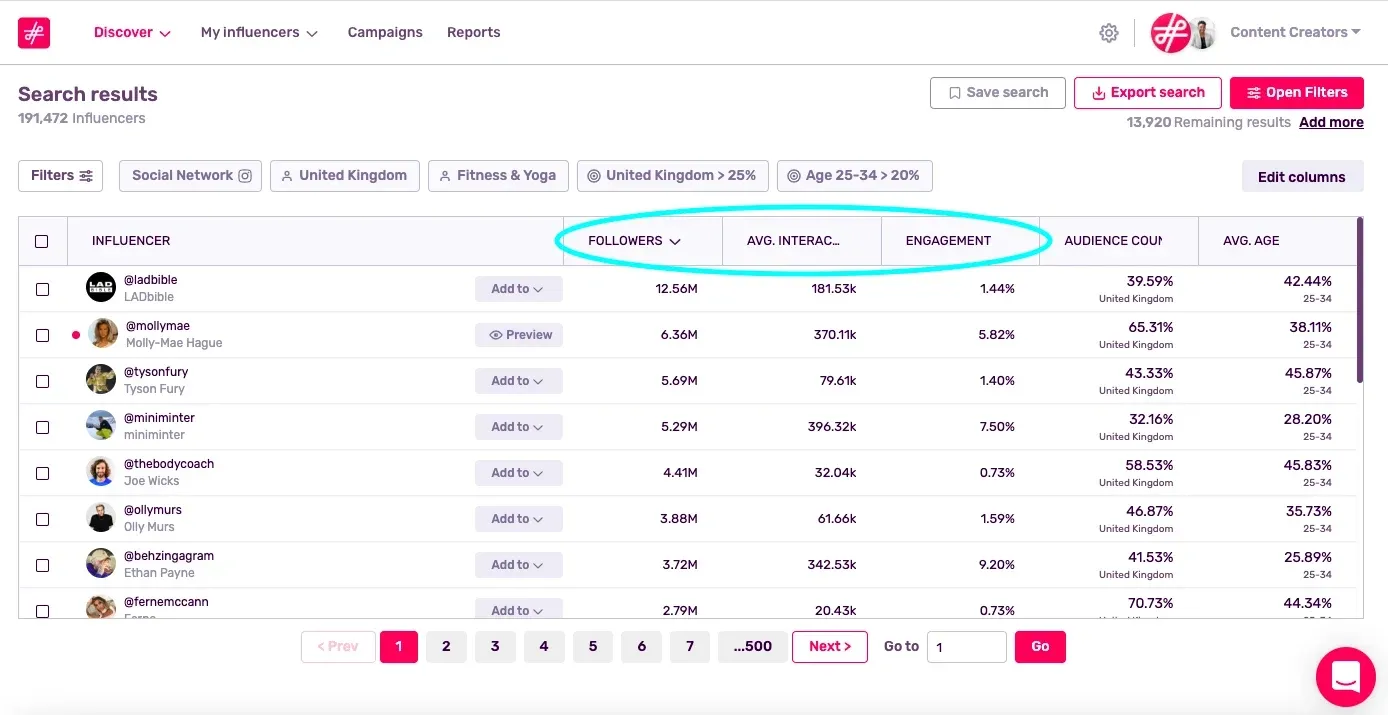The image size is (1388, 715).
Task: Sort by the FOLLOWERS column header
Action: coord(634,241)
